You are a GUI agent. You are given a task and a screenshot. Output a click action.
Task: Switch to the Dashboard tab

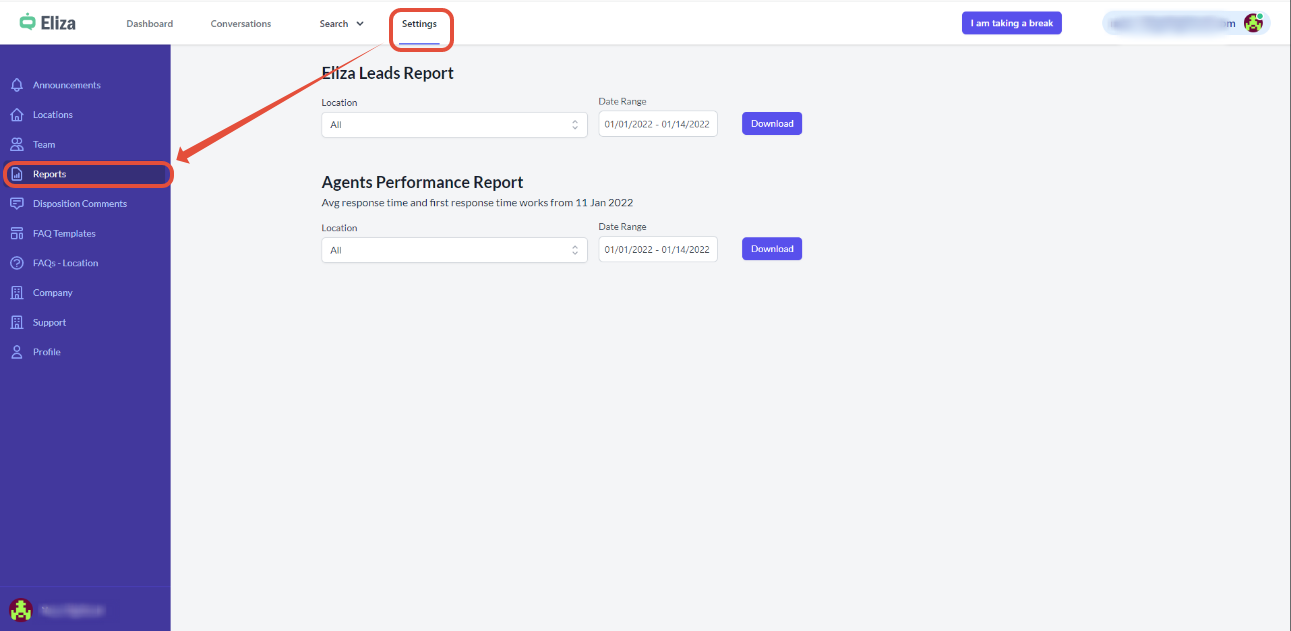(x=149, y=24)
